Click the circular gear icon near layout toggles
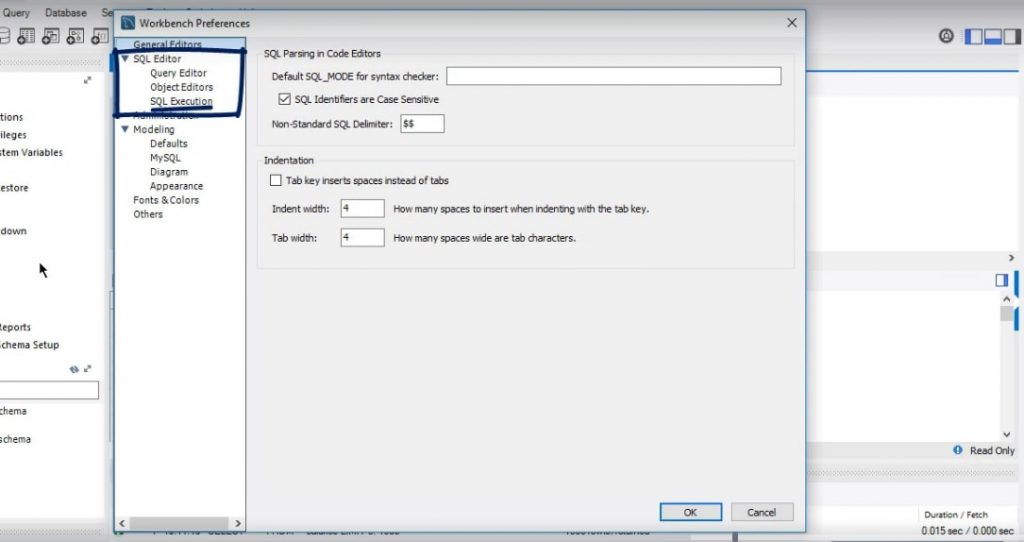Viewport: 1024px width, 542px height. [946, 36]
